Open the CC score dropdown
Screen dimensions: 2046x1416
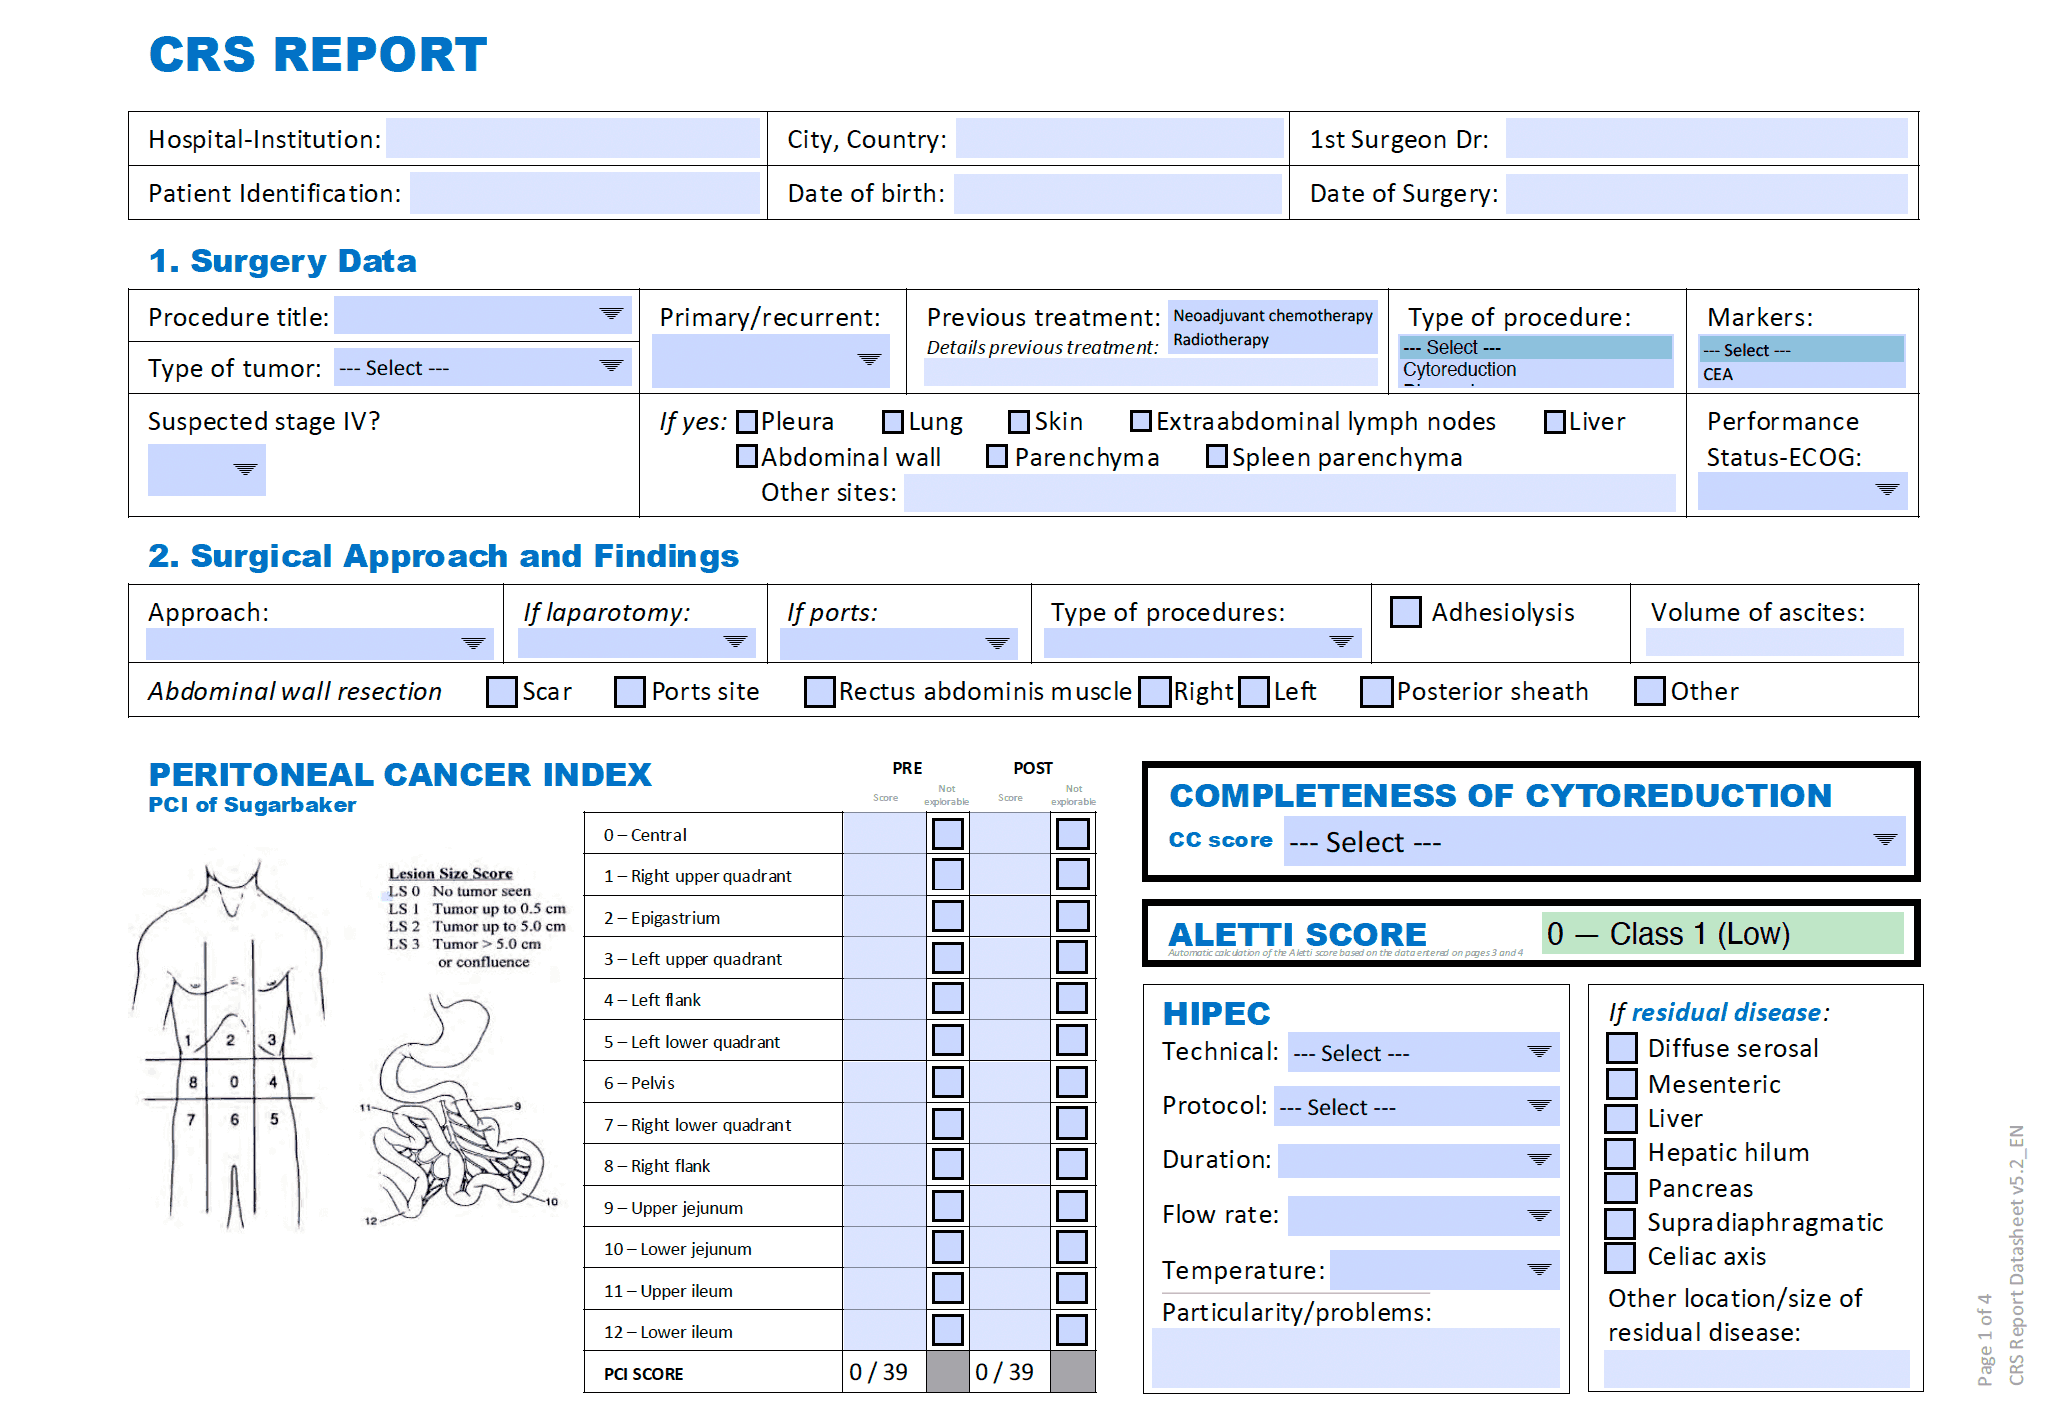click(x=1594, y=841)
